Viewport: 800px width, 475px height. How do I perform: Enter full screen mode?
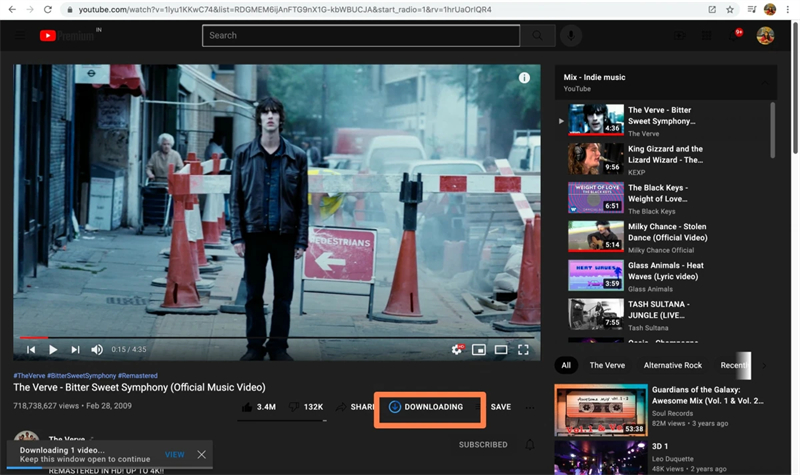(523, 349)
